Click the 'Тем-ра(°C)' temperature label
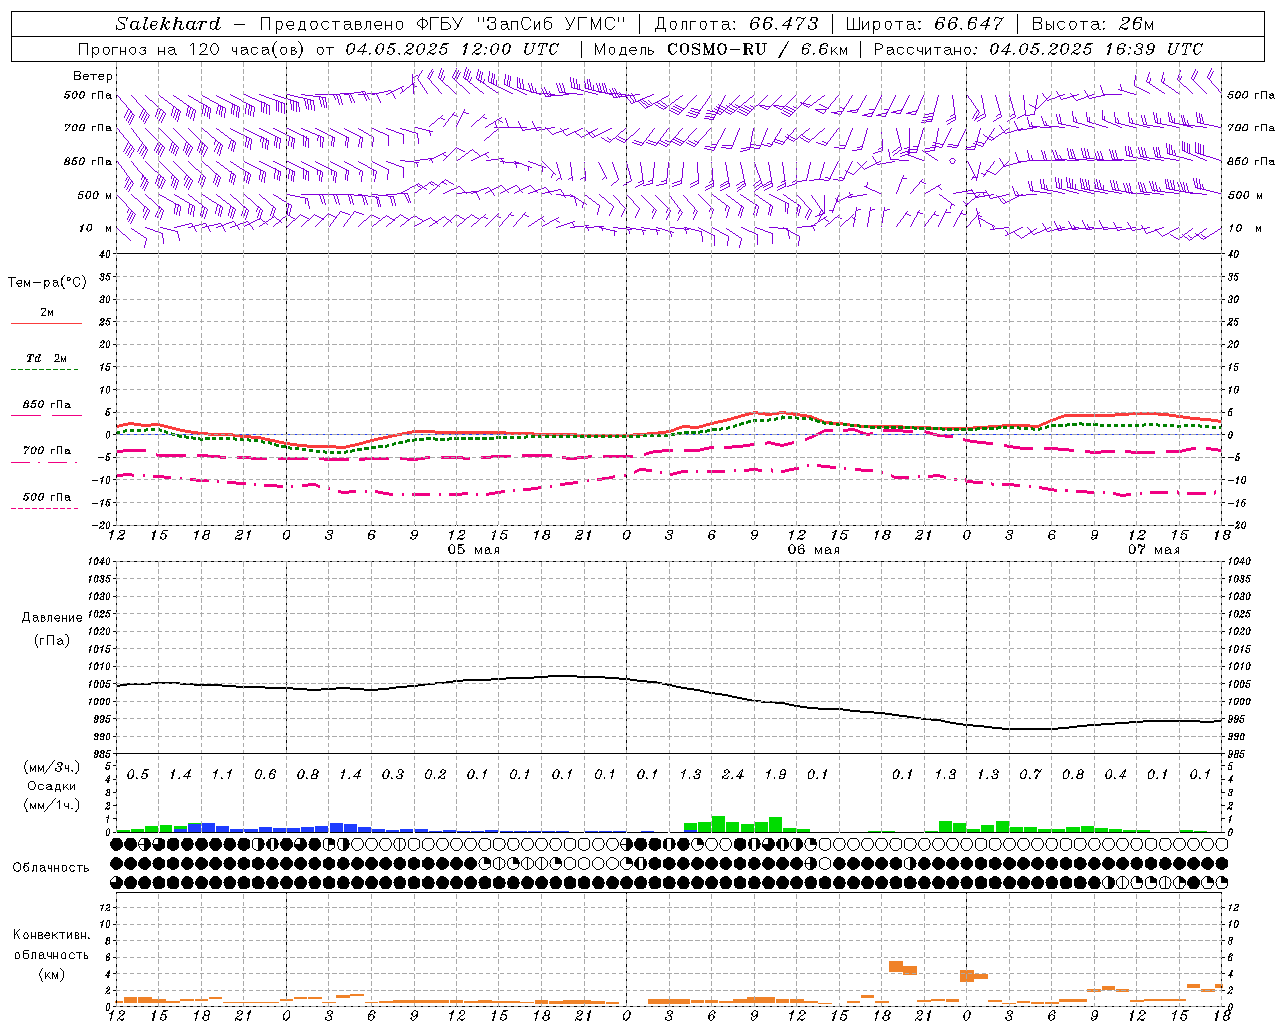This screenshot has height=1024, width=1280. 47,283
